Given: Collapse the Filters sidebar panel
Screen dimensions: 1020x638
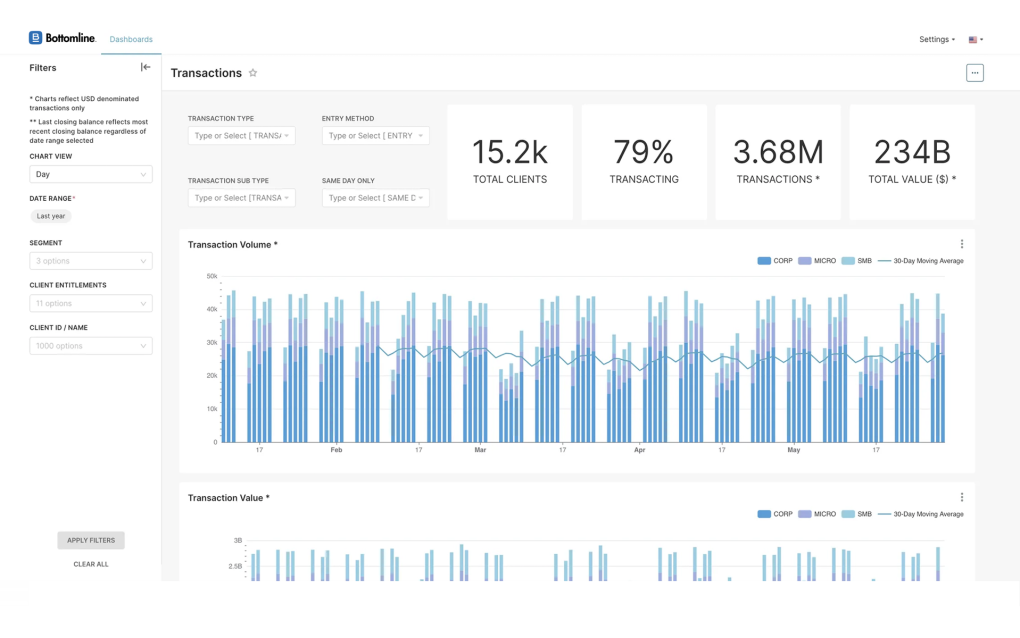Looking at the screenshot, I should pos(145,67).
